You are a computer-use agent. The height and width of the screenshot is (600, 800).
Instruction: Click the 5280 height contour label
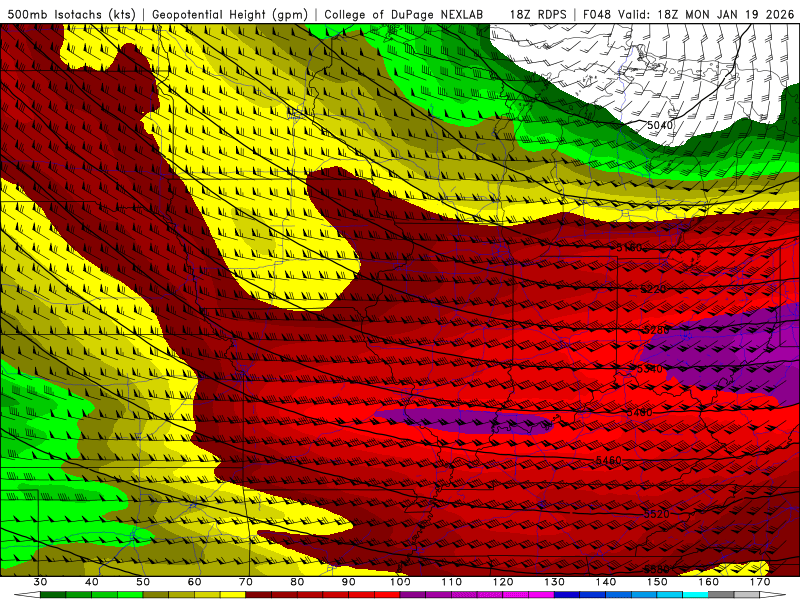656,330
